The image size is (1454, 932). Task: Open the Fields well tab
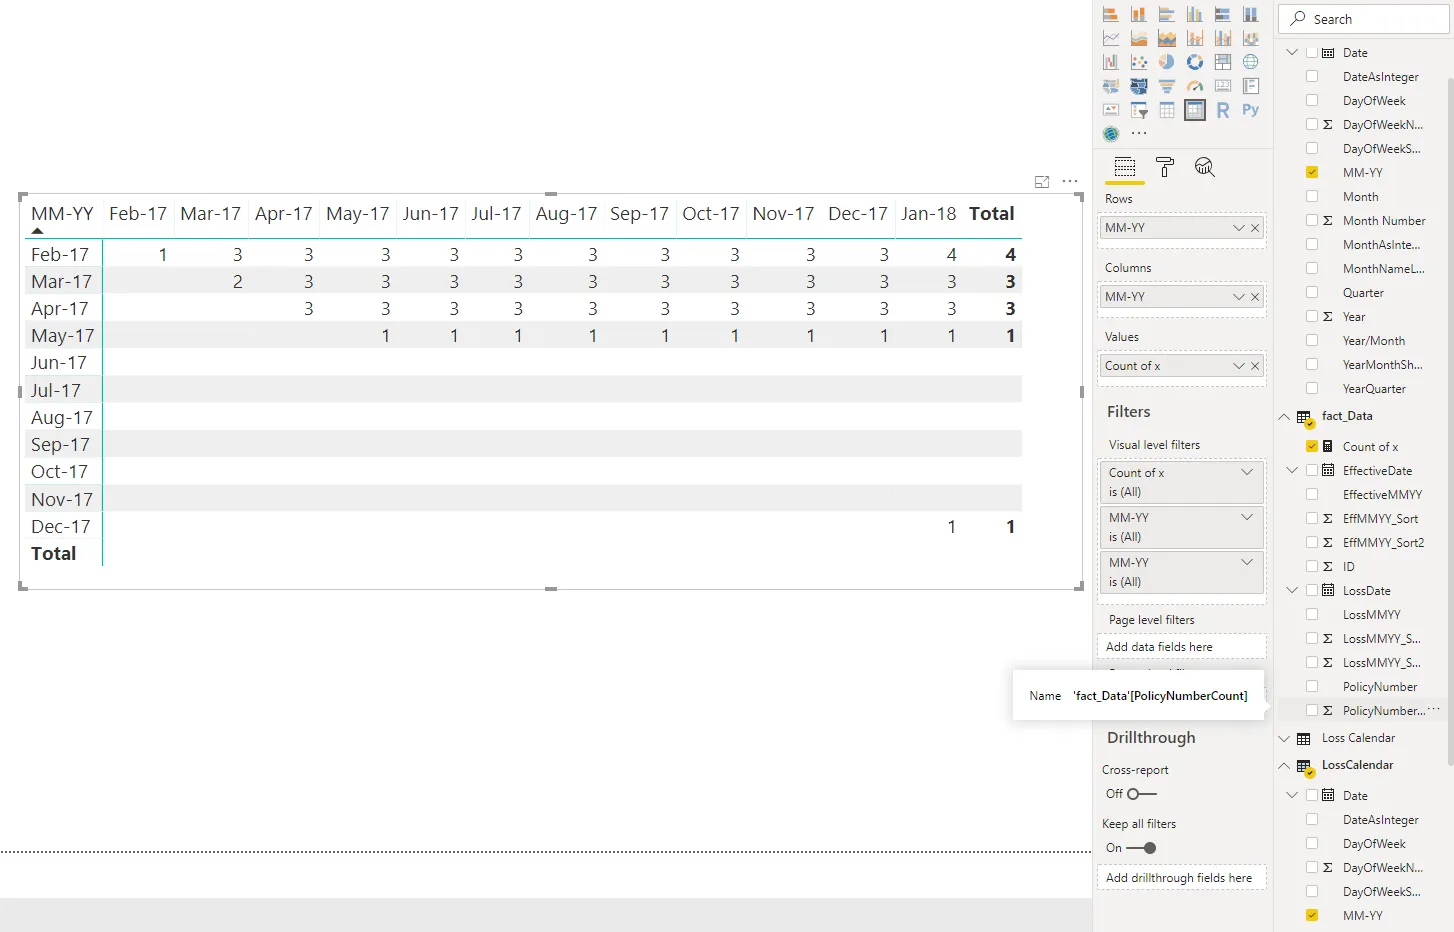(1125, 167)
